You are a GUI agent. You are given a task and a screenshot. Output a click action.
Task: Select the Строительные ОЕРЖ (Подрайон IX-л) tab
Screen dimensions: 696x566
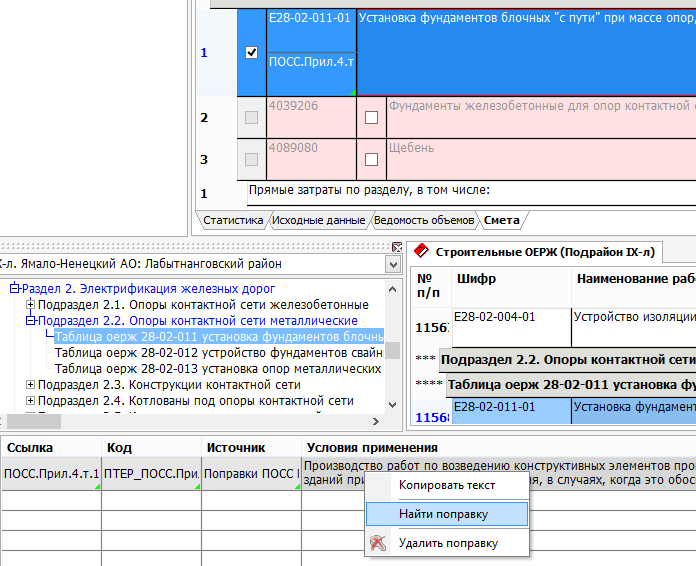pos(535,252)
